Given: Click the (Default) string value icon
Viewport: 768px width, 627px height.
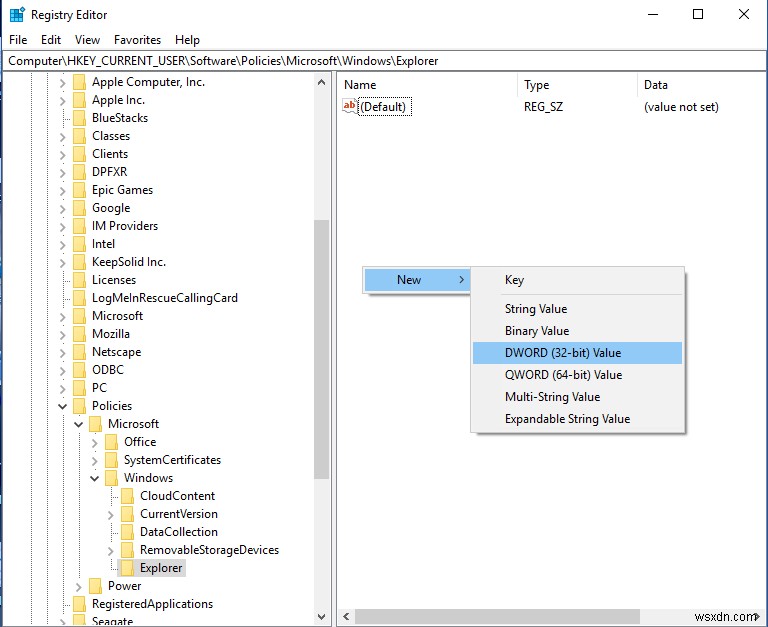Looking at the screenshot, I should 349,106.
